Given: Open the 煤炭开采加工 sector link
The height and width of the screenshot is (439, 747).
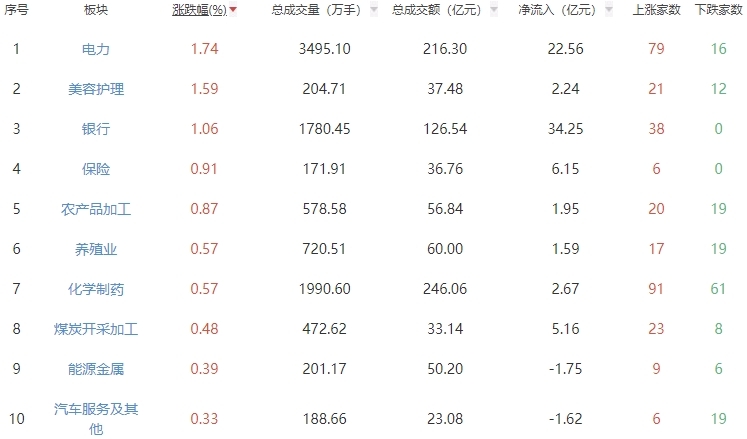Looking at the screenshot, I should click(x=96, y=329).
